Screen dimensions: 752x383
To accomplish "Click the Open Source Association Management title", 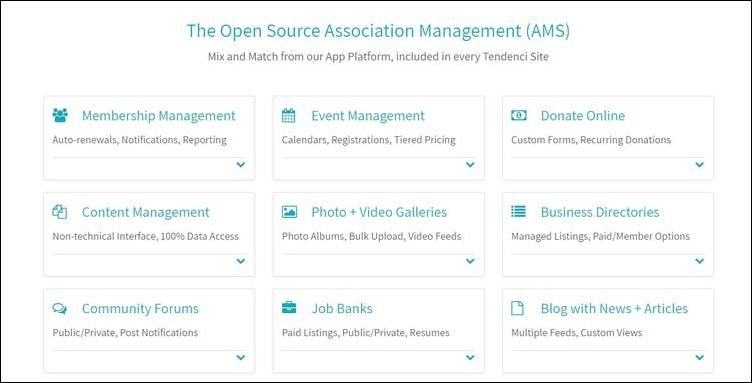I will (378, 31).
